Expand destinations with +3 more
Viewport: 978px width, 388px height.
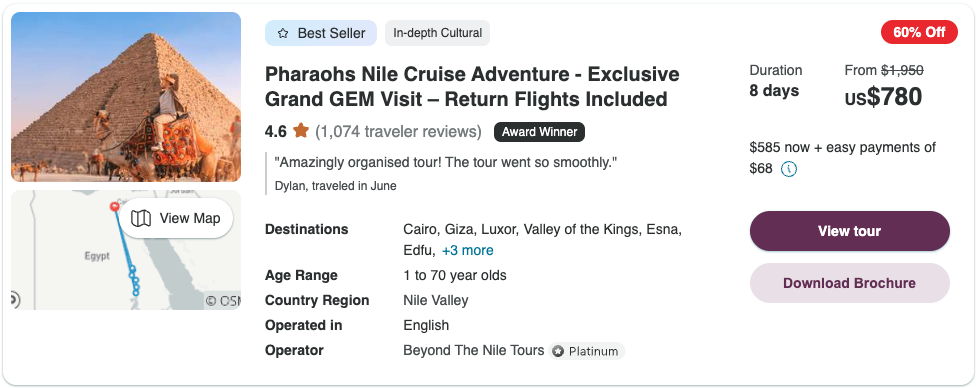[x=468, y=251]
